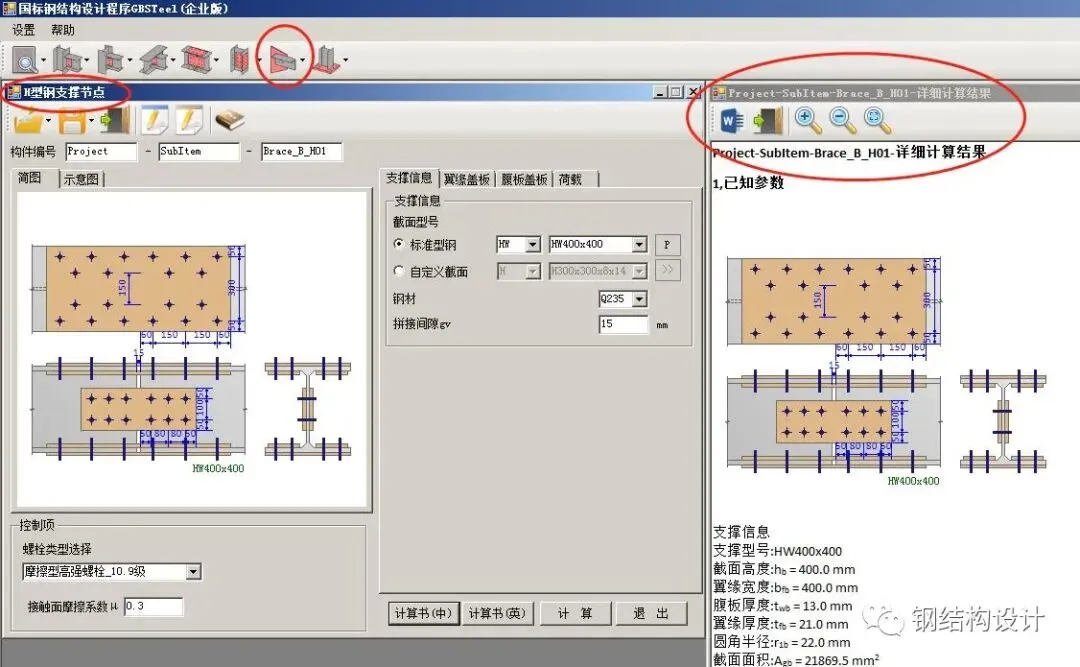
Task: Click the 接触面摩擦系数 field showing 0.3
Action: click(x=154, y=606)
